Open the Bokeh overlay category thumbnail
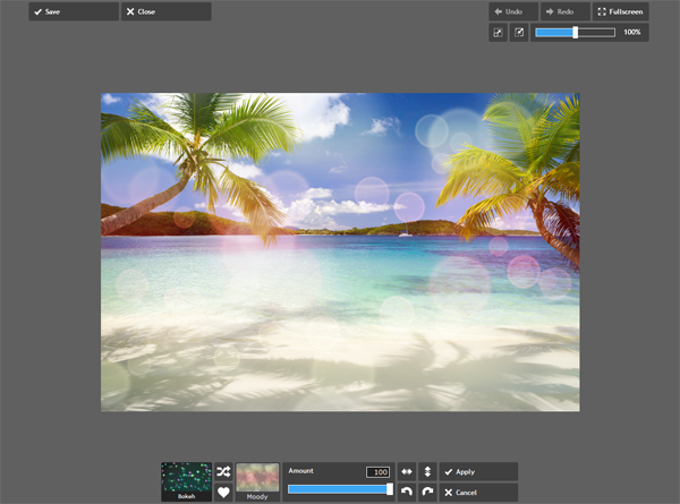The height and width of the screenshot is (504, 680). pyautogui.click(x=186, y=482)
